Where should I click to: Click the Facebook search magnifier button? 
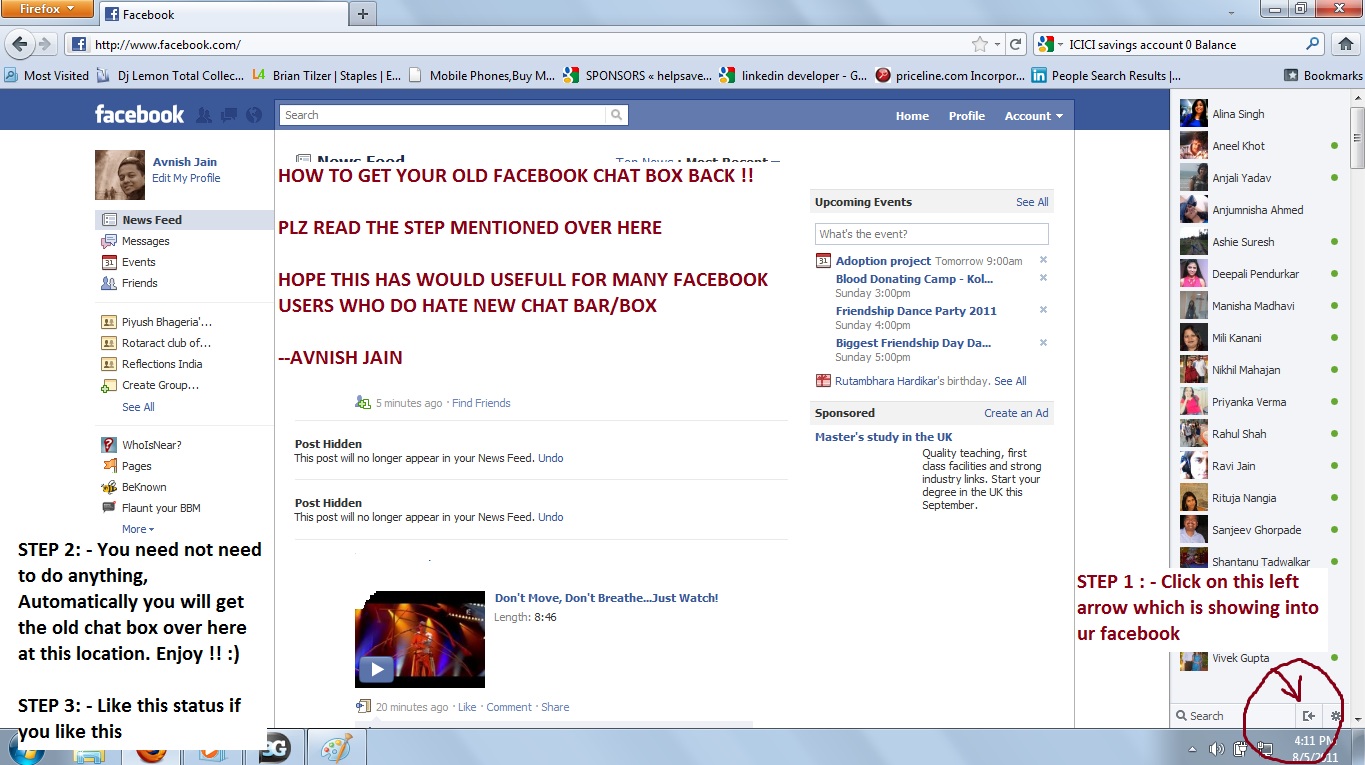click(617, 115)
